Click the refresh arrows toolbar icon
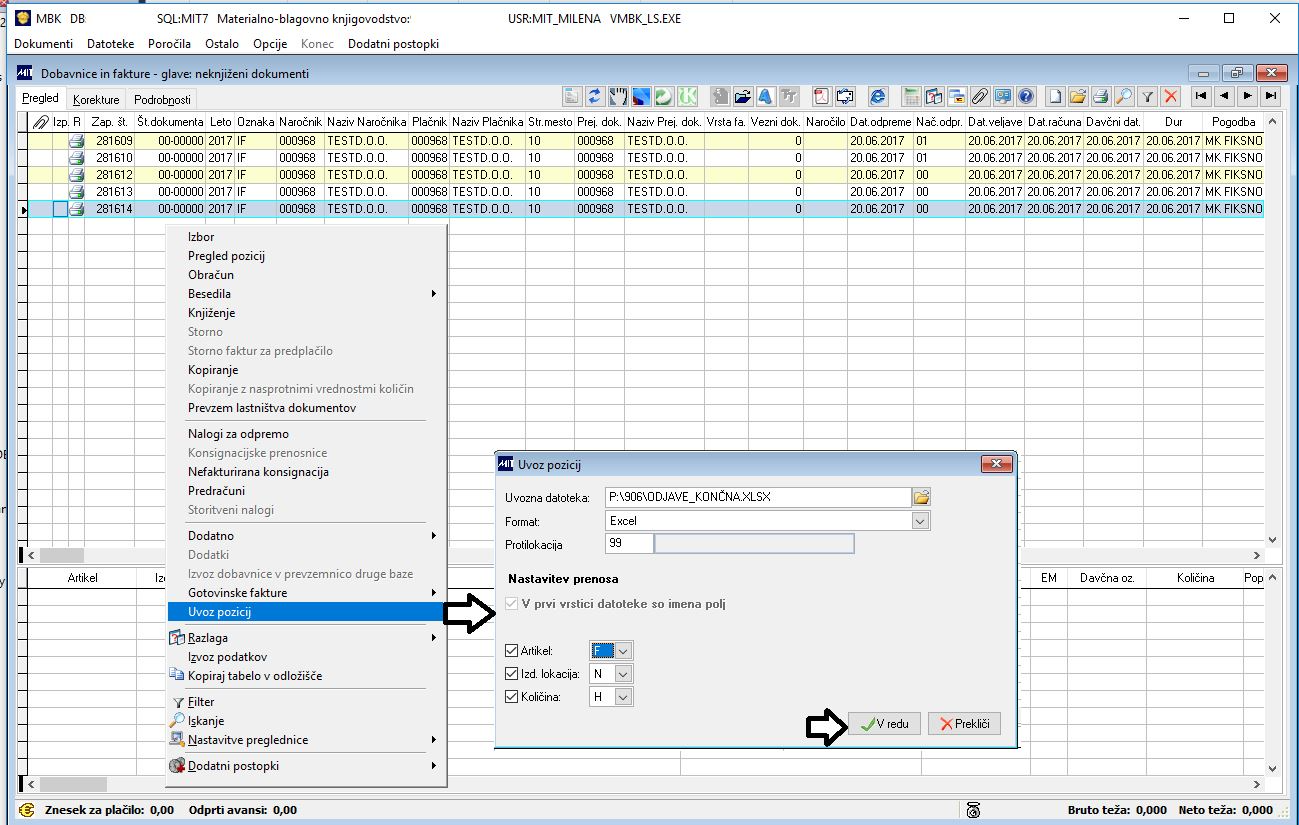Viewport: 1299px width, 825px height. [596, 97]
